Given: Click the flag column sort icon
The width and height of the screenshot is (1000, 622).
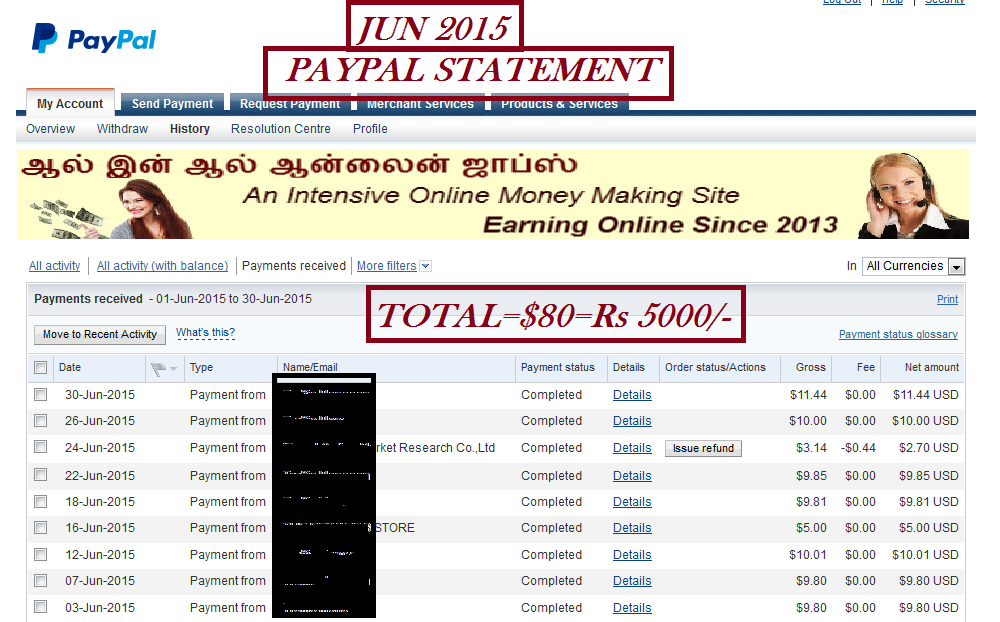Looking at the screenshot, I should point(163,368).
